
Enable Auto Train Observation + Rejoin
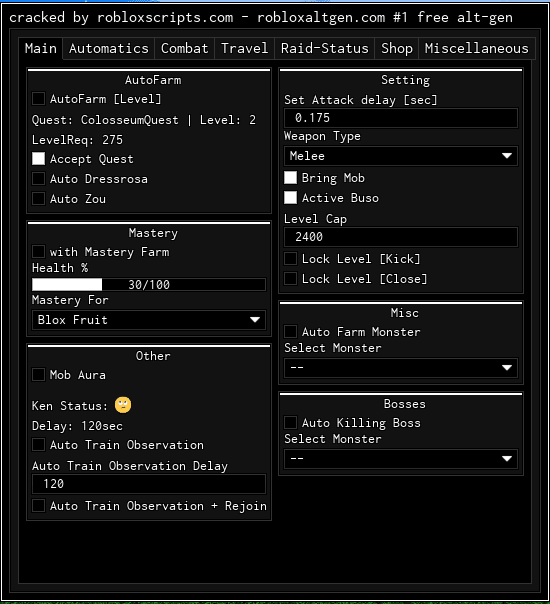point(38,505)
